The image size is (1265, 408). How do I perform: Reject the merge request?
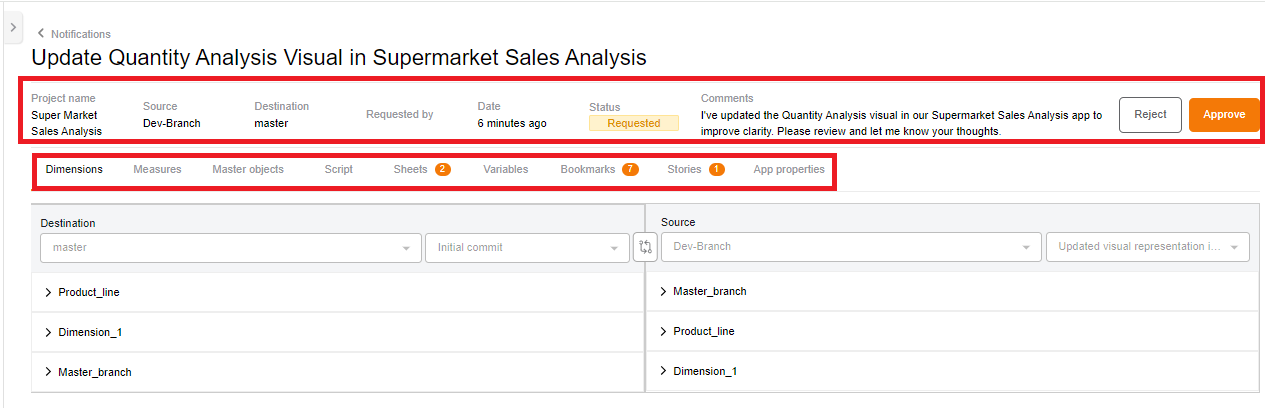click(x=1150, y=114)
